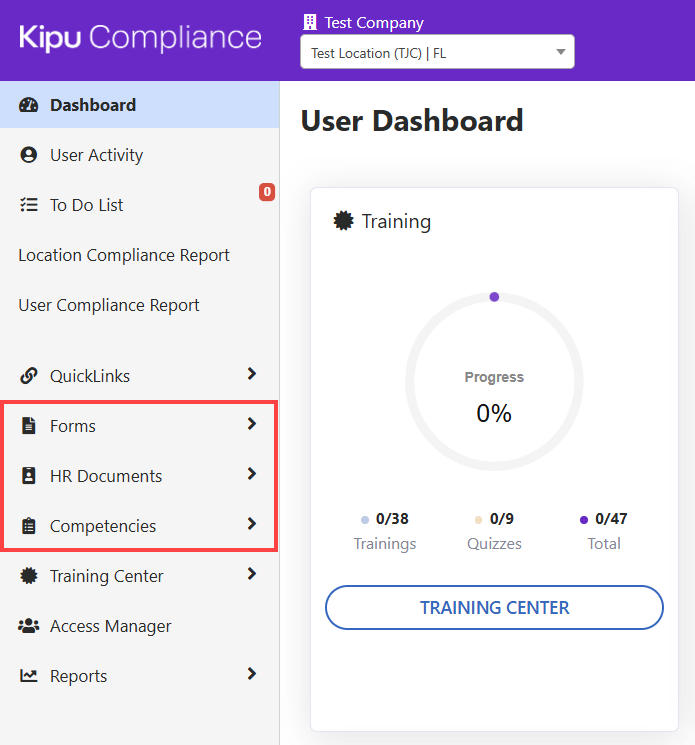This screenshot has width=695, height=745.
Task: Click the Reports chart icon
Action: point(29,676)
